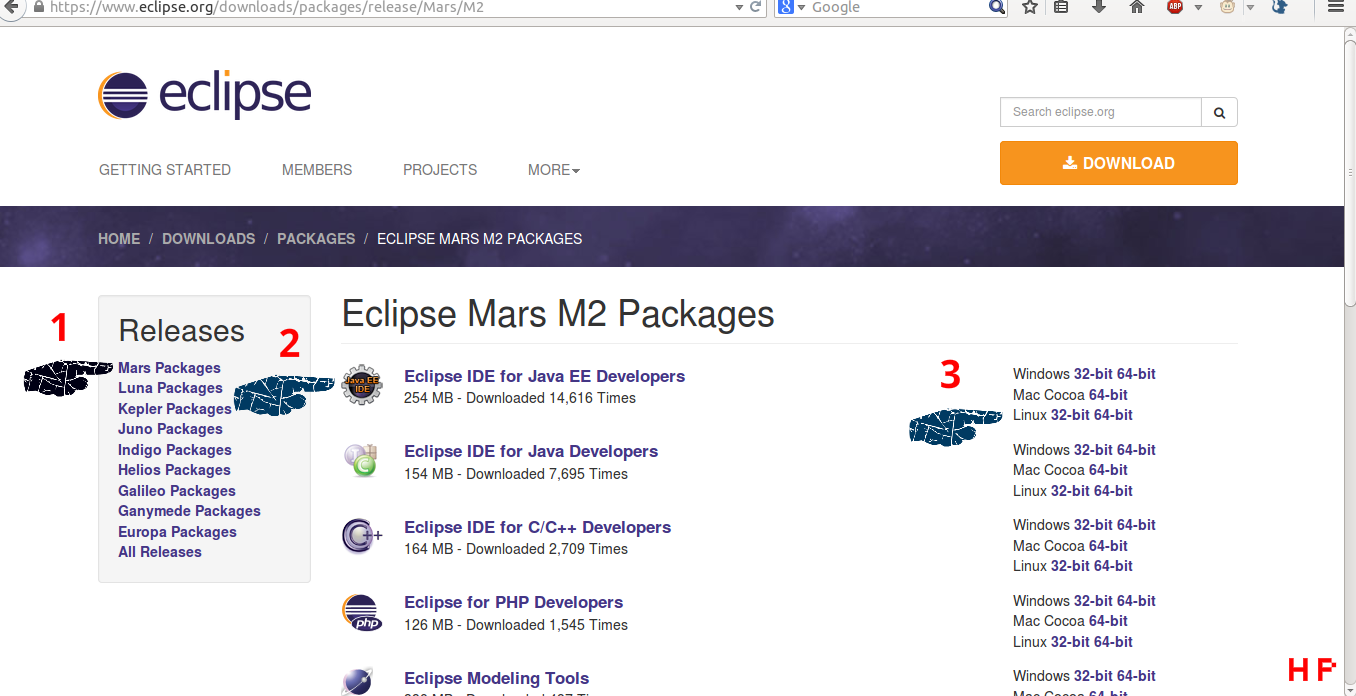
Task: Open Helios Packages release link
Action: [174, 470]
